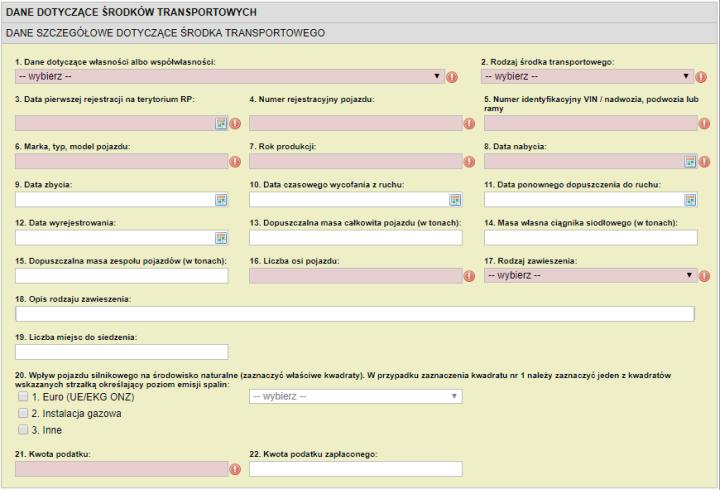Tick the Instalacja gazowa checkbox
720x490 pixels.
(23, 413)
